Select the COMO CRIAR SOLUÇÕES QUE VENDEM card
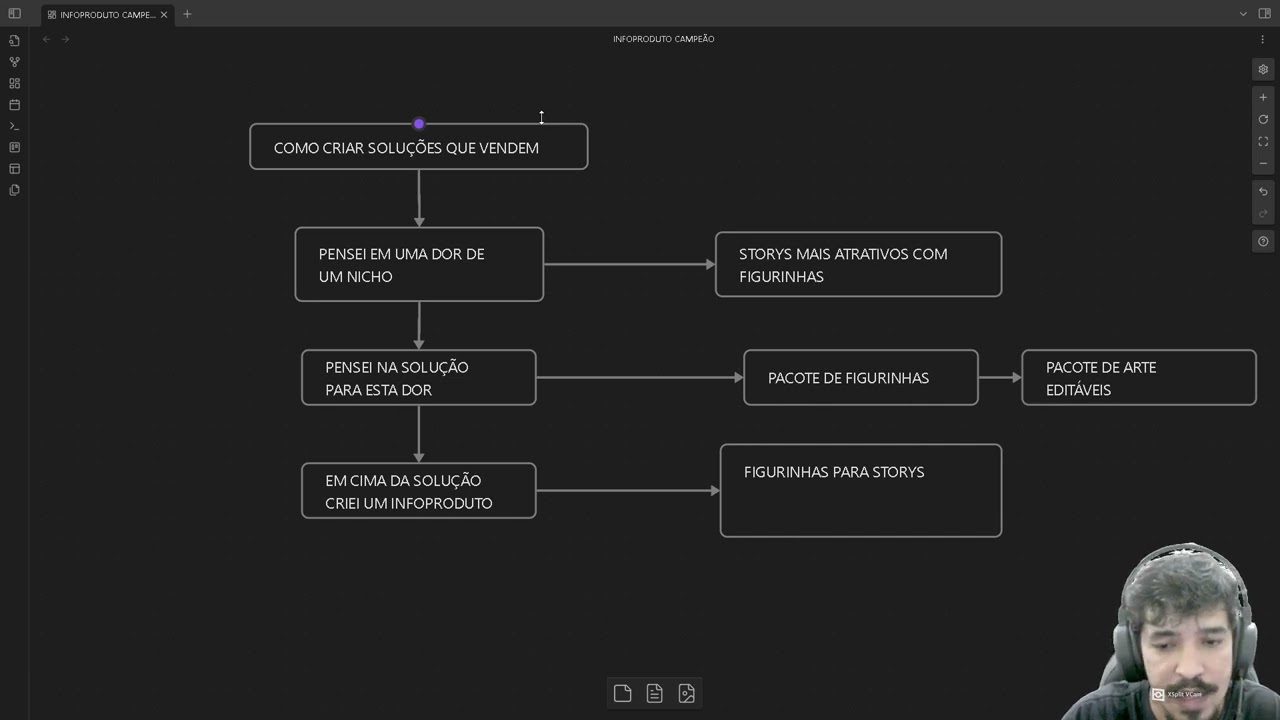1280x720 pixels. [x=419, y=147]
